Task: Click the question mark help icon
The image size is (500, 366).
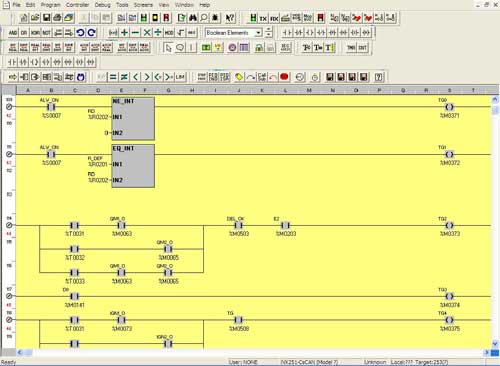Action: (378, 77)
